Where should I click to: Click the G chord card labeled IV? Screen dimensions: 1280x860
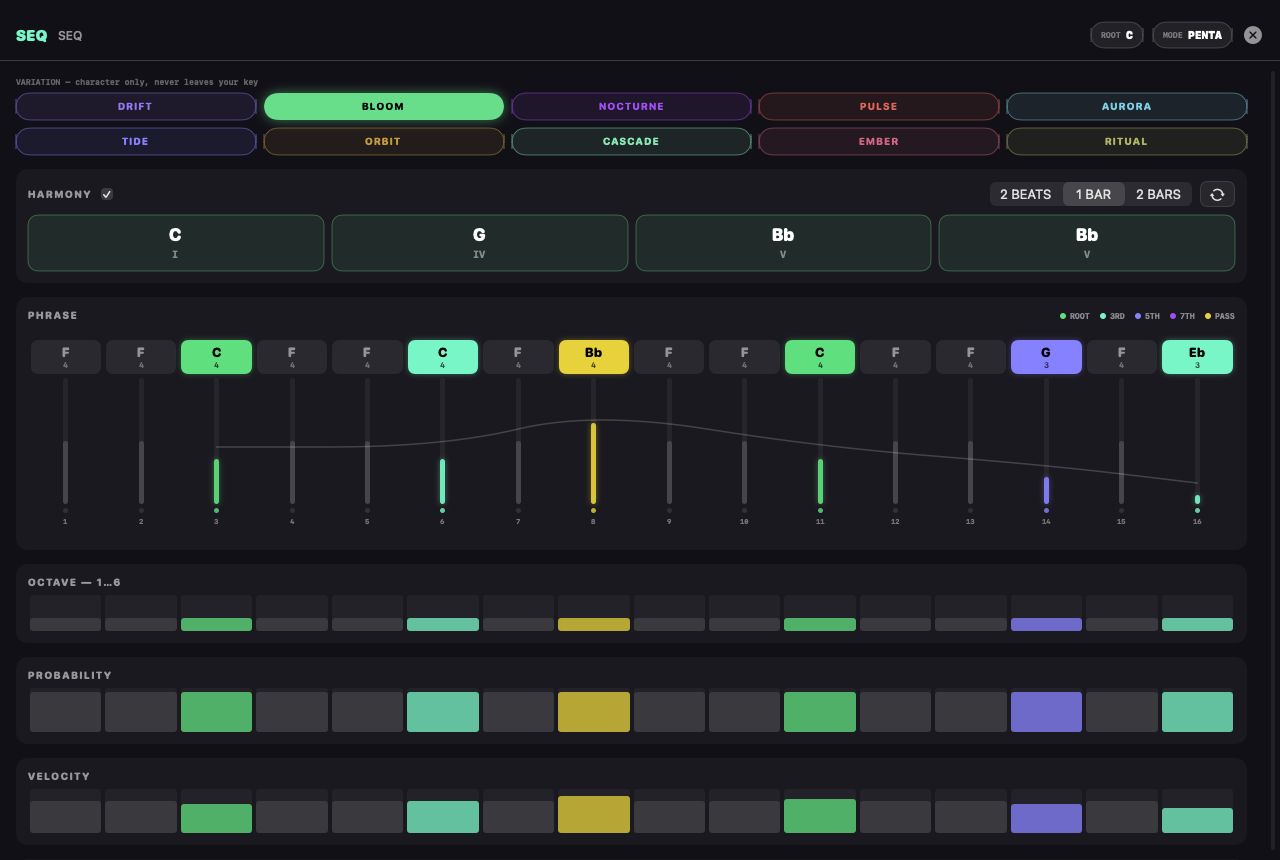pos(480,243)
